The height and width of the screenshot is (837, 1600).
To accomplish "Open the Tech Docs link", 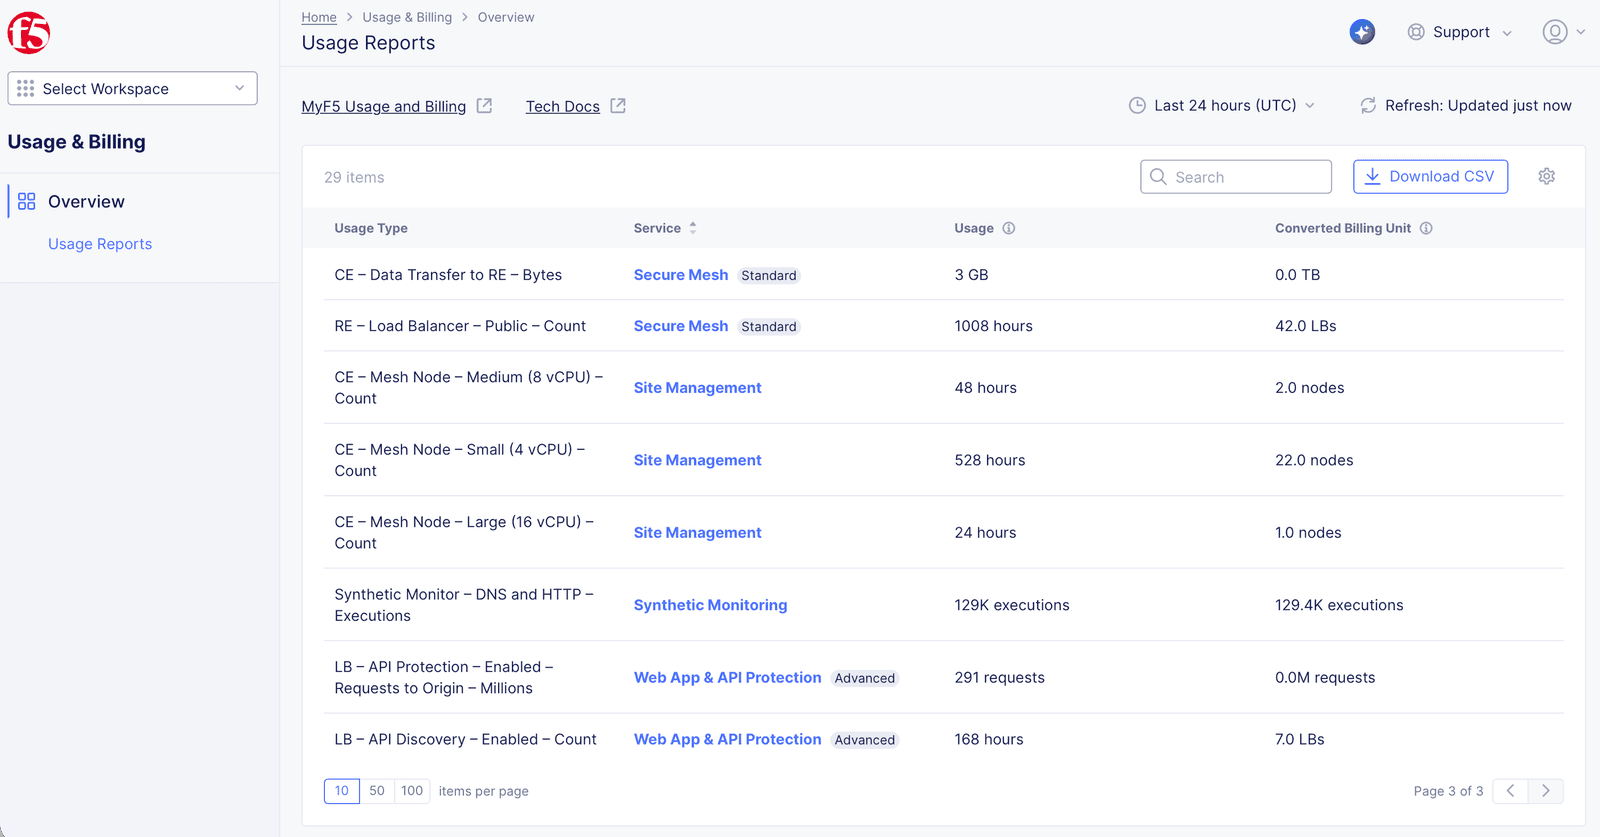I will 563,106.
